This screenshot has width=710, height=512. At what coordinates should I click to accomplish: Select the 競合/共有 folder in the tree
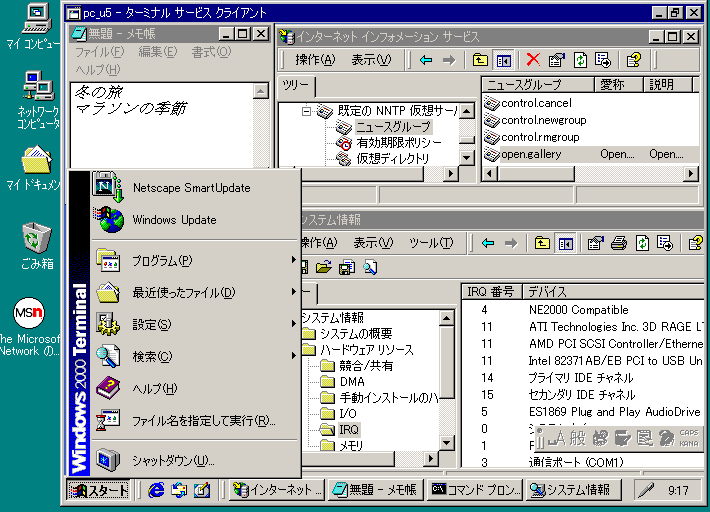tap(366, 366)
